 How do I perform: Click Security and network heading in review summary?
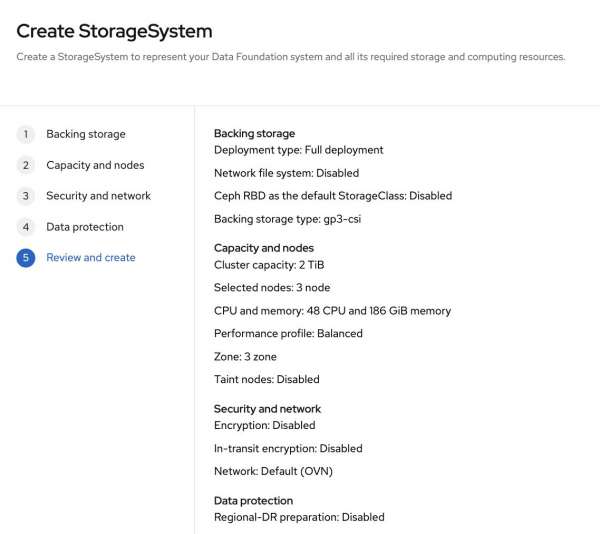click(x=267, y=409)
